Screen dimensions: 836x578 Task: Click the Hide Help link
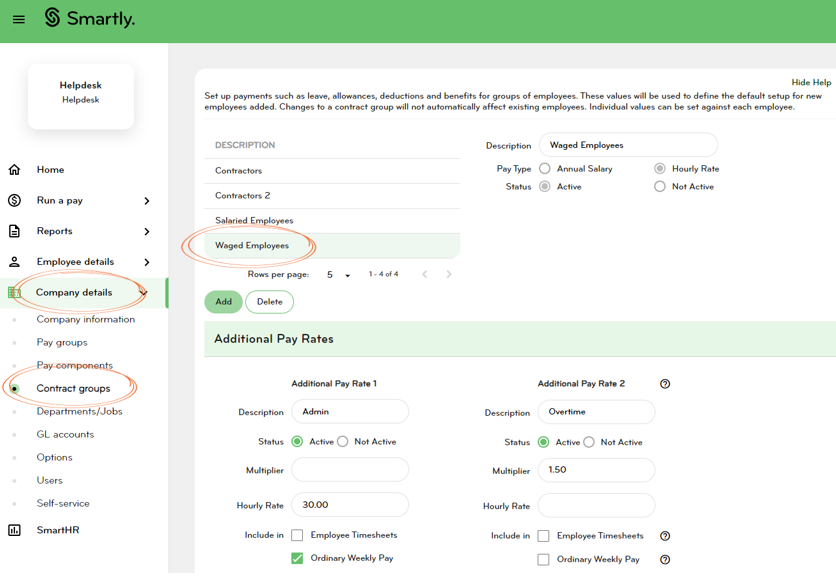tap(812, 82)
